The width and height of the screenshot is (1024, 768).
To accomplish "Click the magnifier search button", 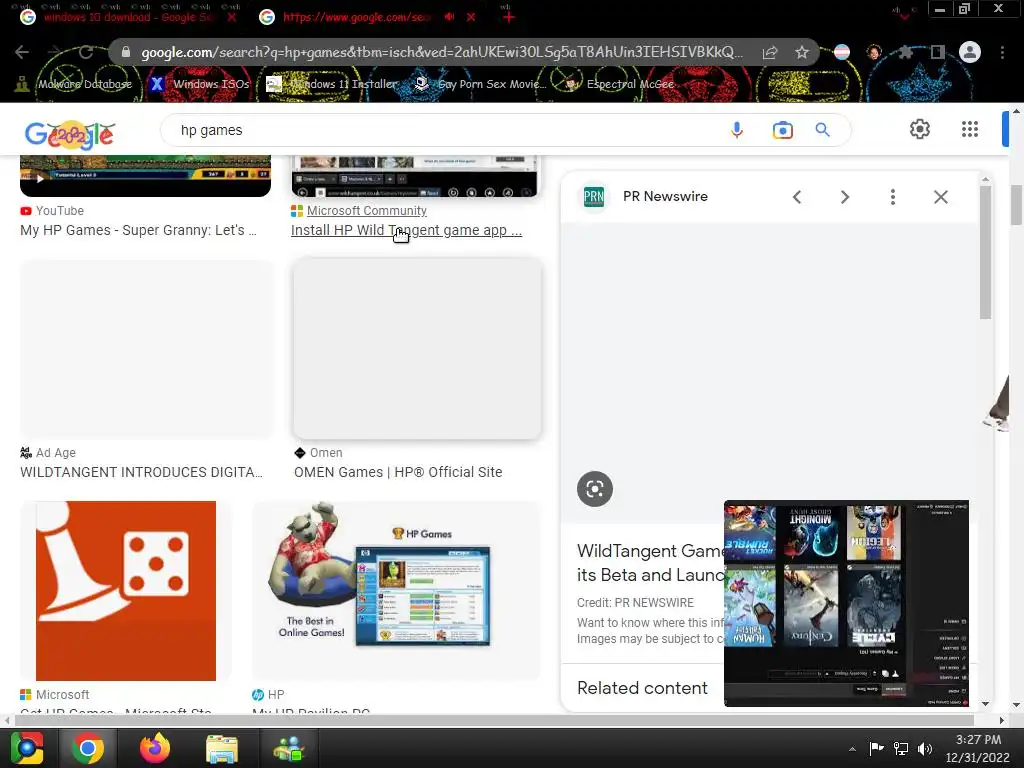I will [822, 130].
